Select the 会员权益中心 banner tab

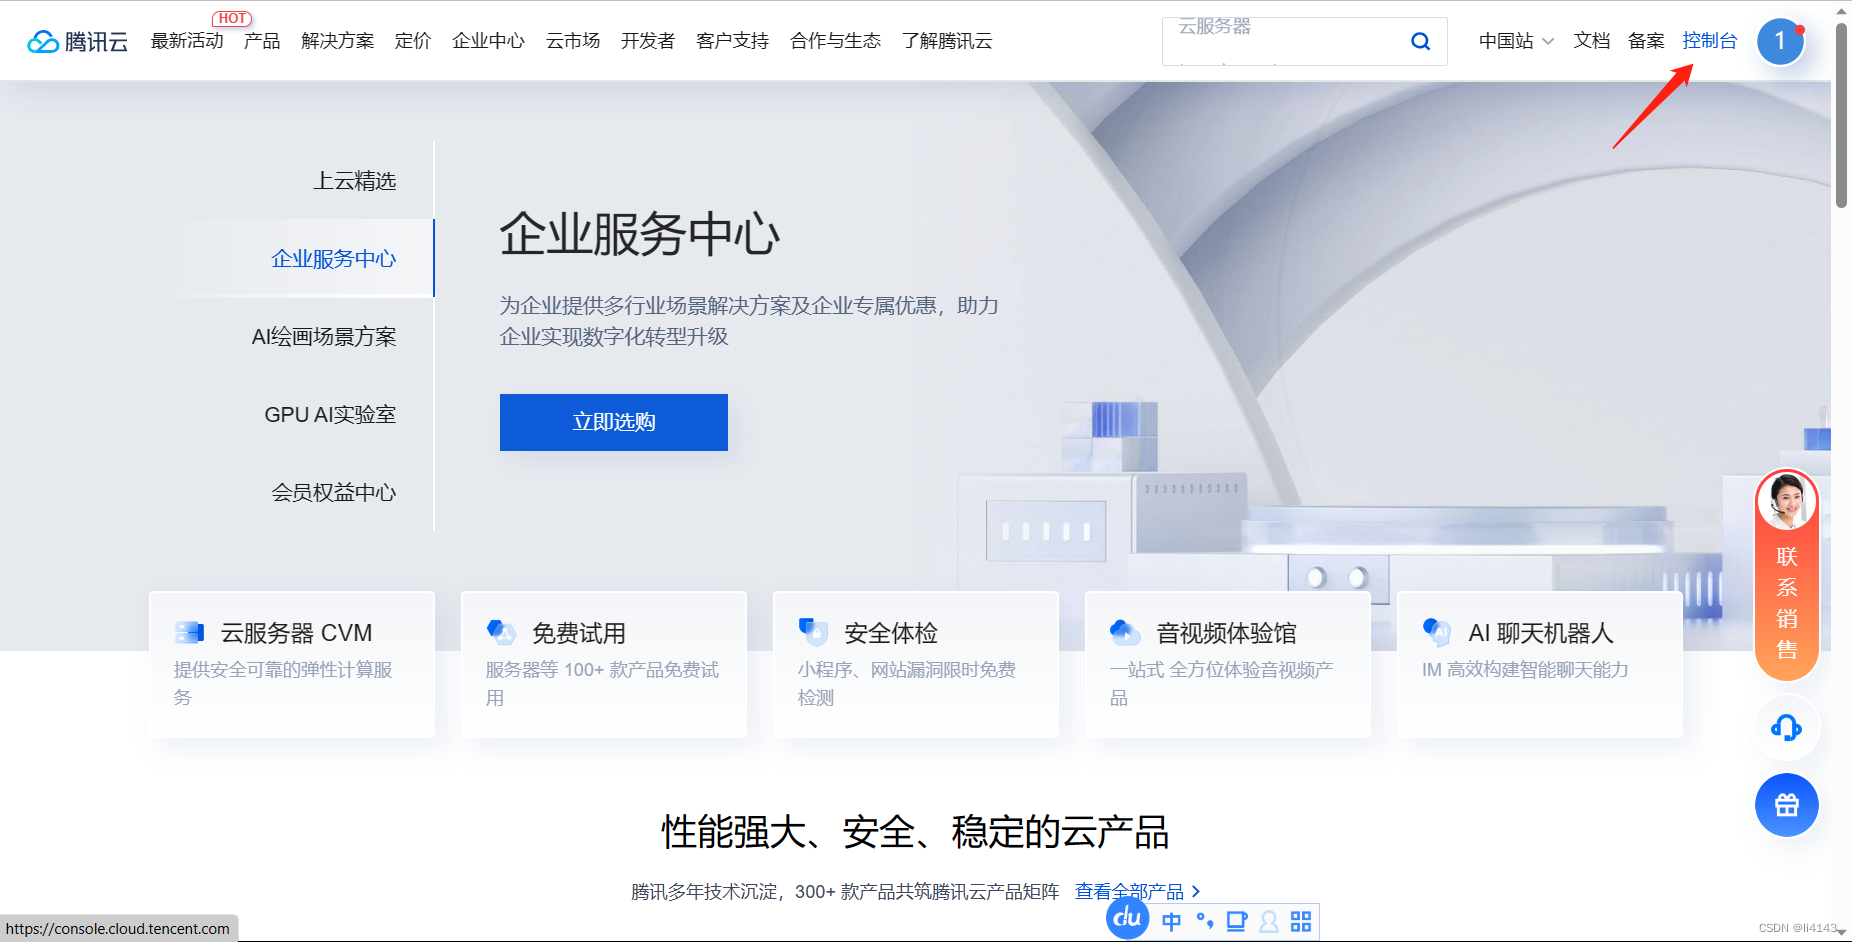(334, 492)
